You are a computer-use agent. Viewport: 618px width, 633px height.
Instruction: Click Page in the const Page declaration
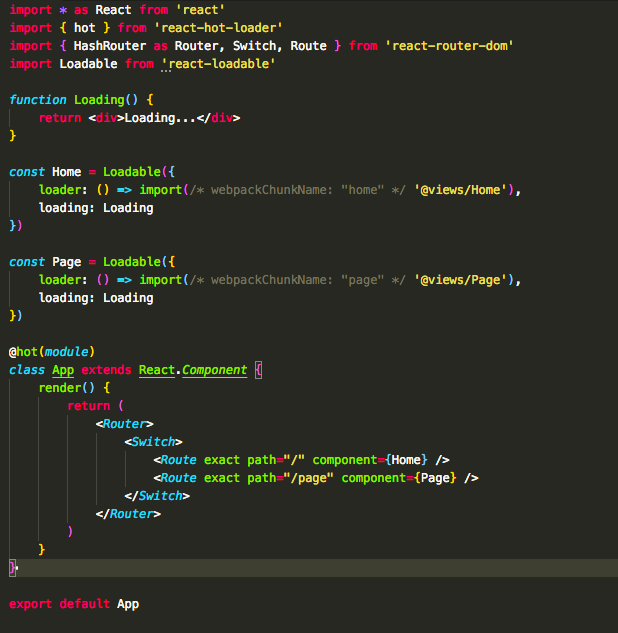point(67,262)
